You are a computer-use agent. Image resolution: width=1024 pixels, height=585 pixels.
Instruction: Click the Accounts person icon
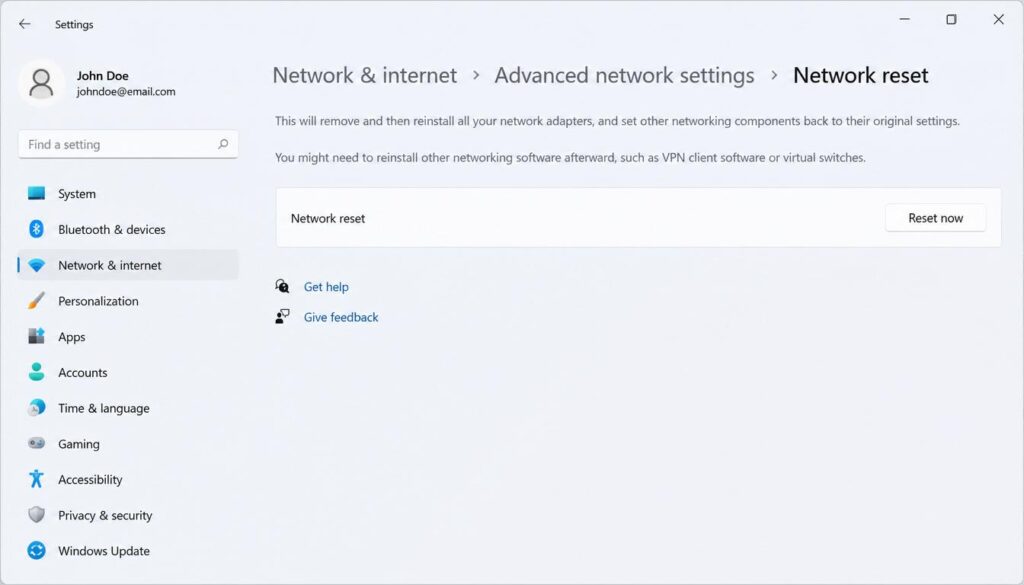[37, 372]
